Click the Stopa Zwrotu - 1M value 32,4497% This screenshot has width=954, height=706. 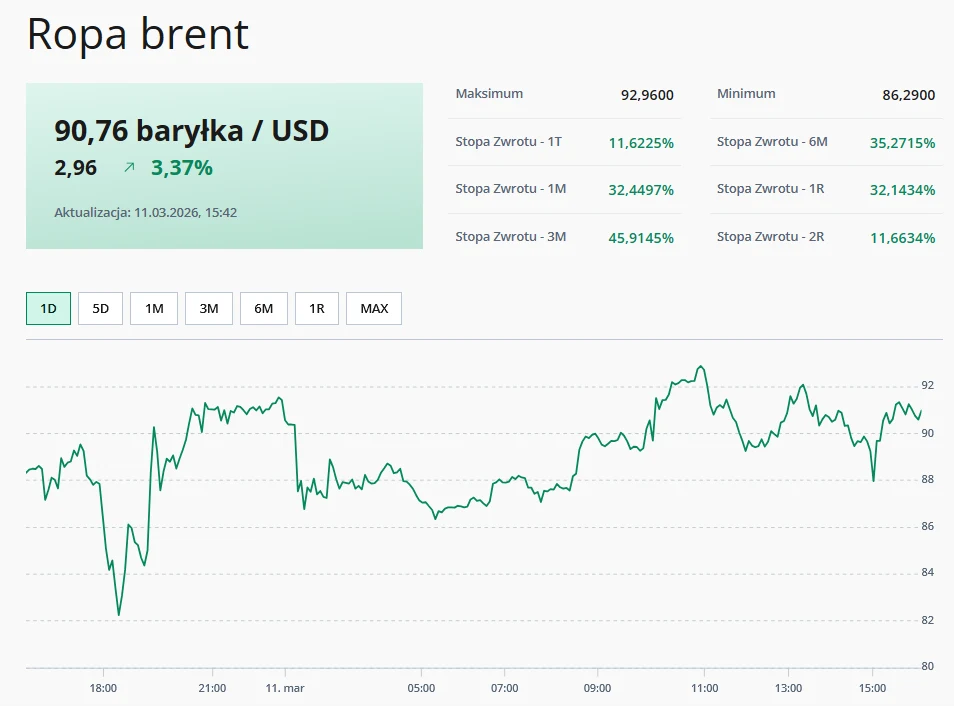(640, 190)
